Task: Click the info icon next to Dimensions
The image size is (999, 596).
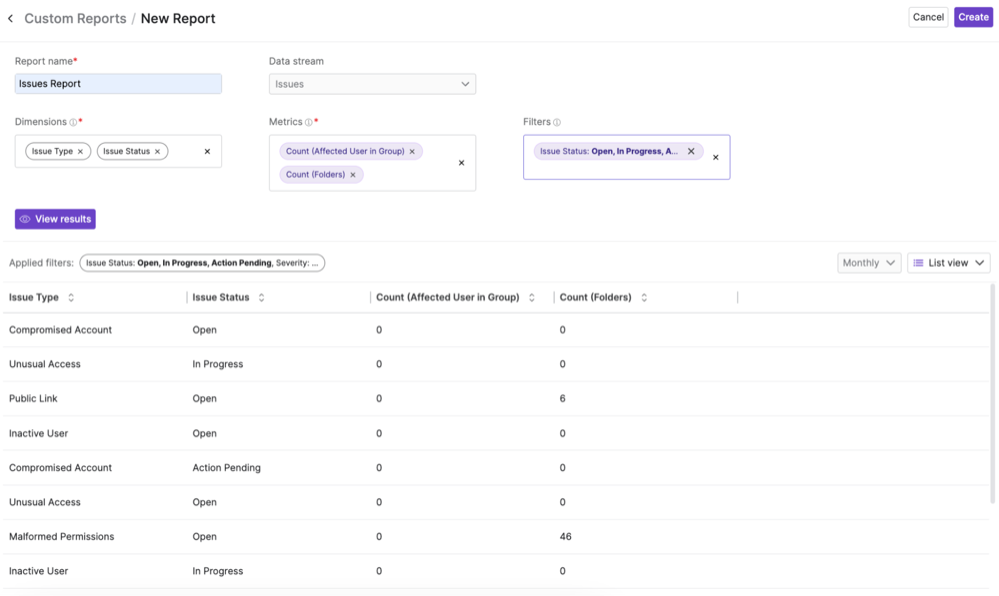Action: (73, 123)
